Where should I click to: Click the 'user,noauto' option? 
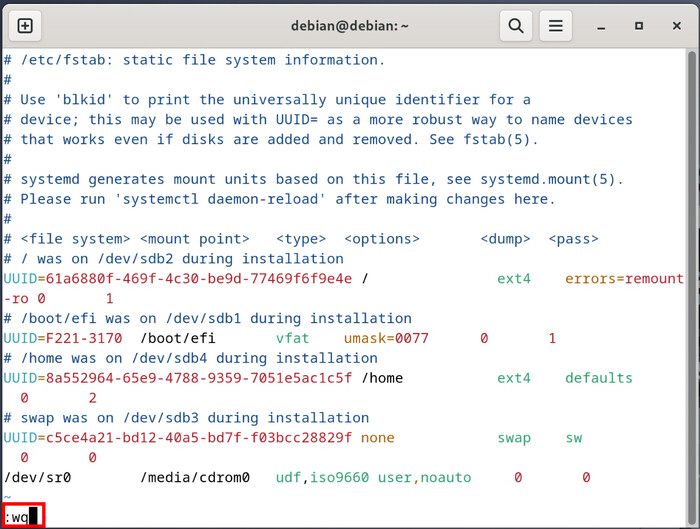(x=425, y=477)
